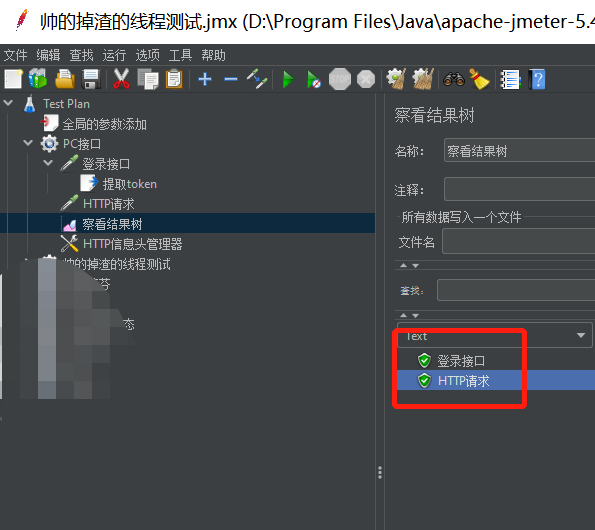Open Help with question mark icon
This screenshot has height=530, width=595.
coord(537,79)
